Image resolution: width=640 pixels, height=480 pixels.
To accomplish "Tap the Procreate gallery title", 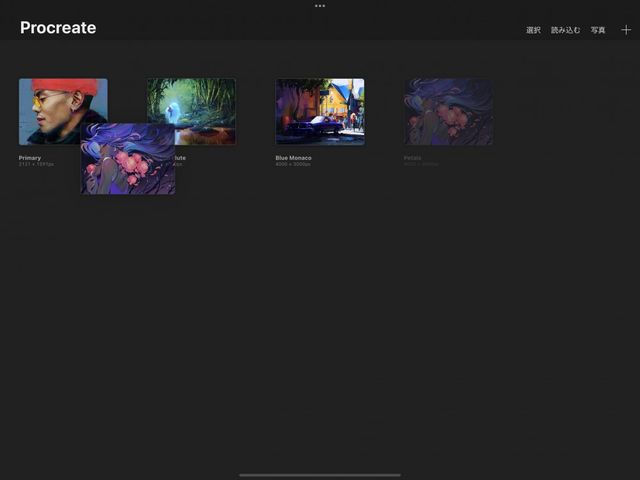I will click(x=58, y=28).
